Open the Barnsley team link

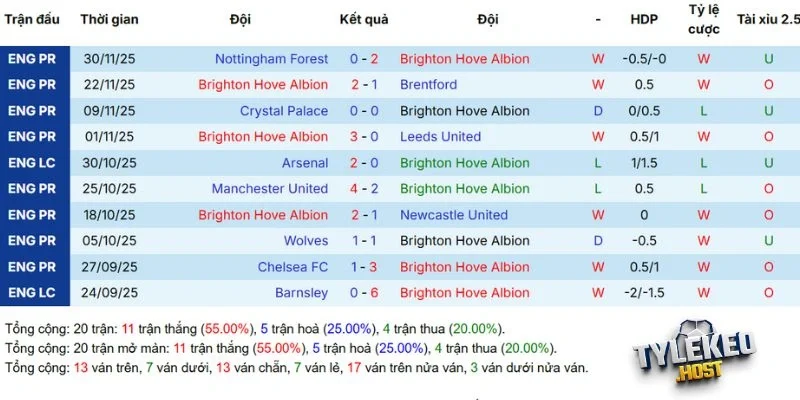302,293
